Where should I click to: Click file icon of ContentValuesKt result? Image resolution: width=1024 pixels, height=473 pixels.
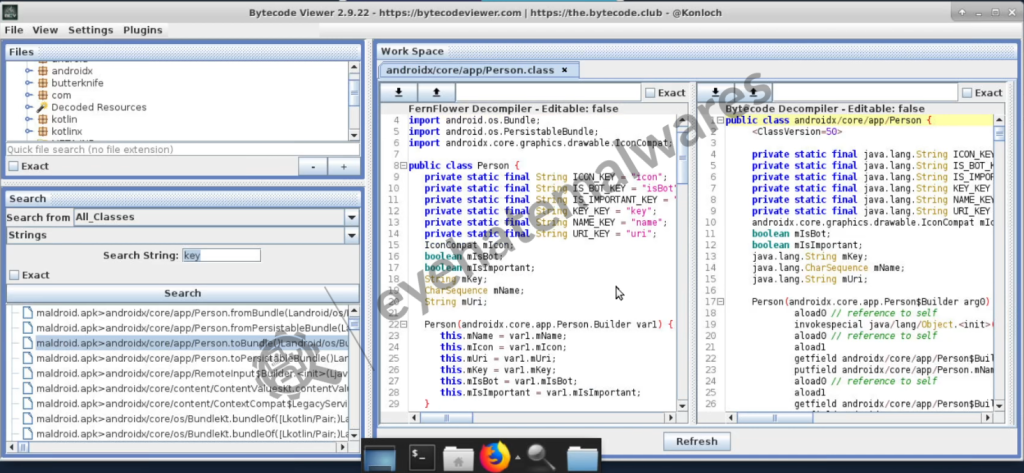click(x=27, y=388)
